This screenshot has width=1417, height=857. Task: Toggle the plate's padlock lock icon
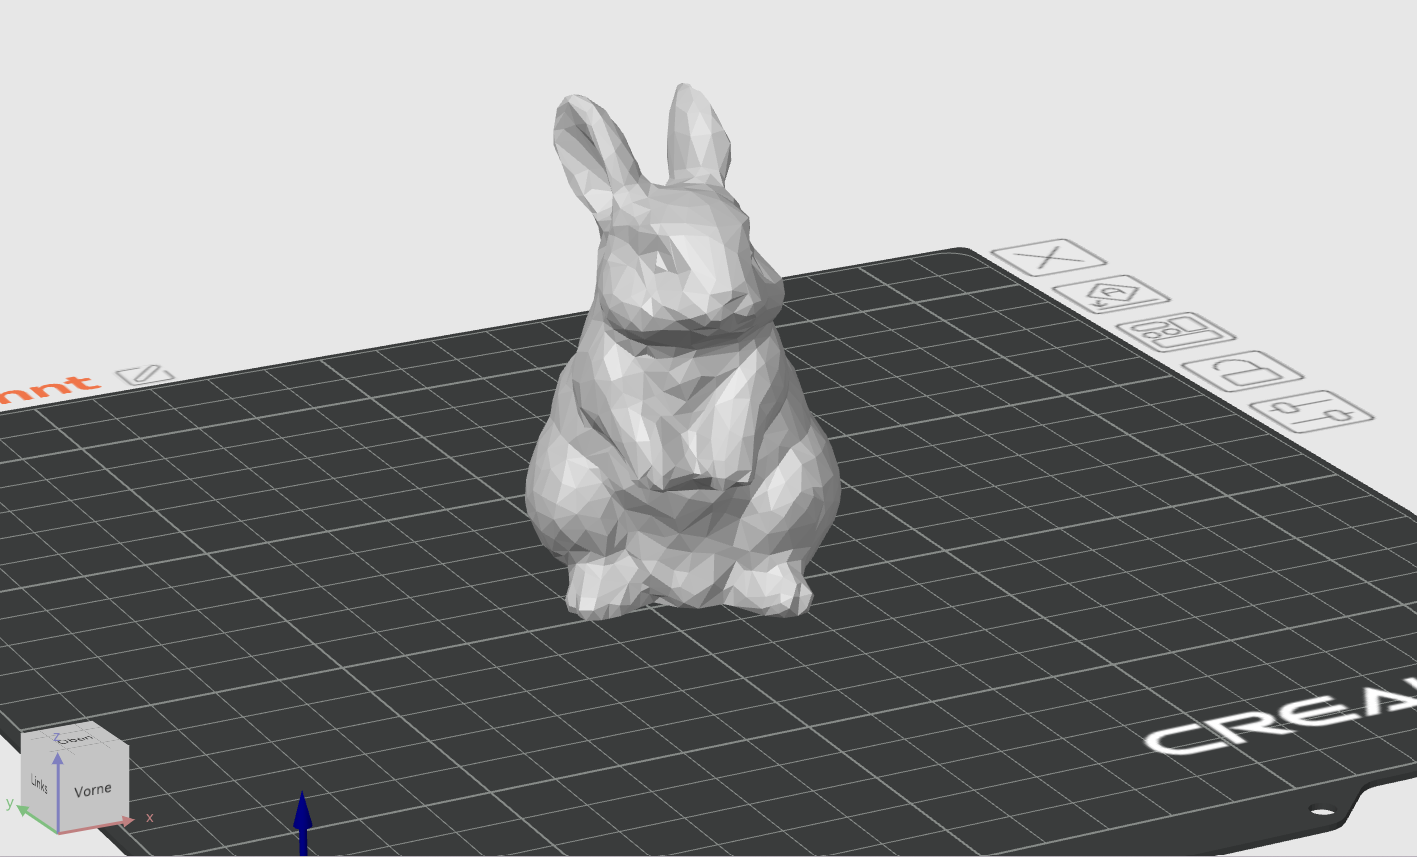1242,372
